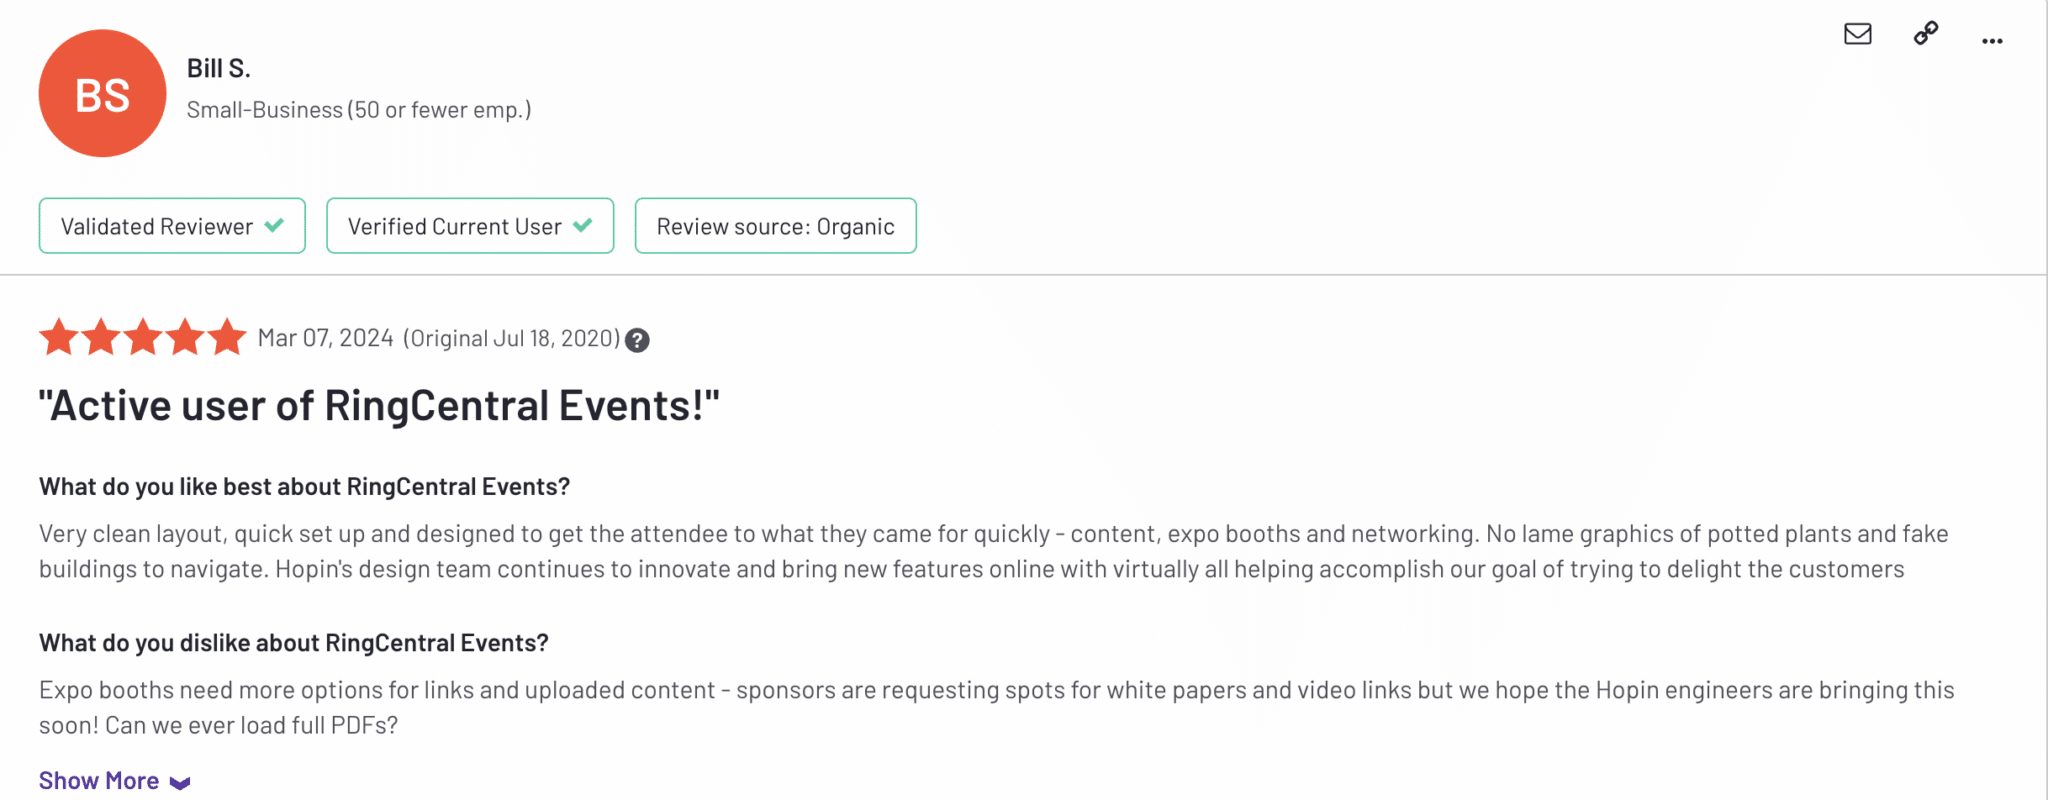This screenshot has width=2048, height=800.
Task: Click the question mark help icon
Action: click(637, 340)
